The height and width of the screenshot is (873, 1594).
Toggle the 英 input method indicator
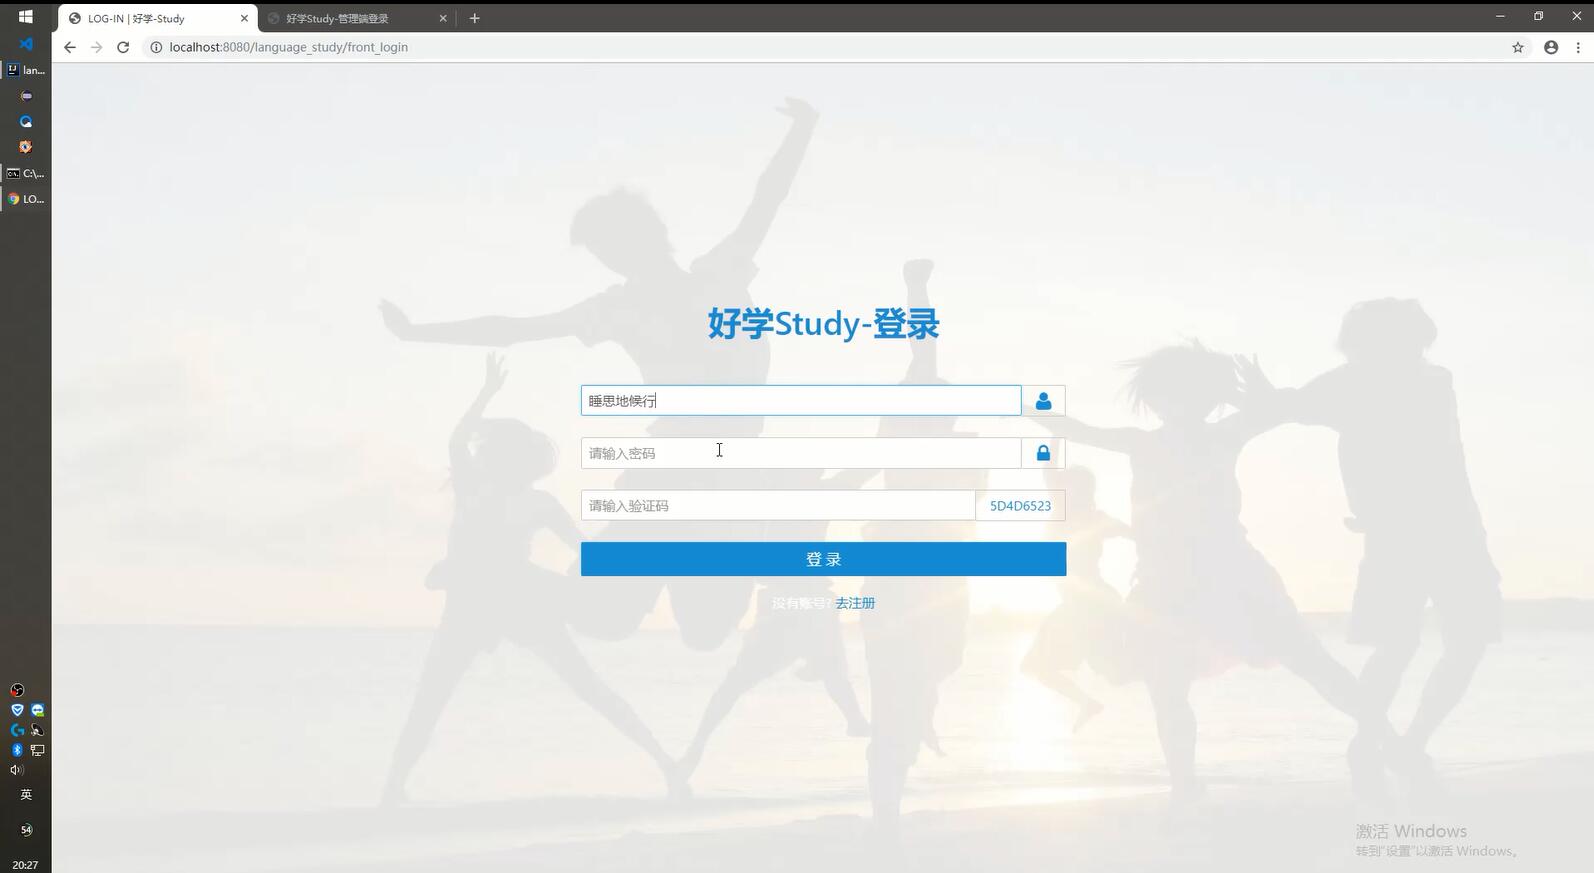(x=26, y=795)
